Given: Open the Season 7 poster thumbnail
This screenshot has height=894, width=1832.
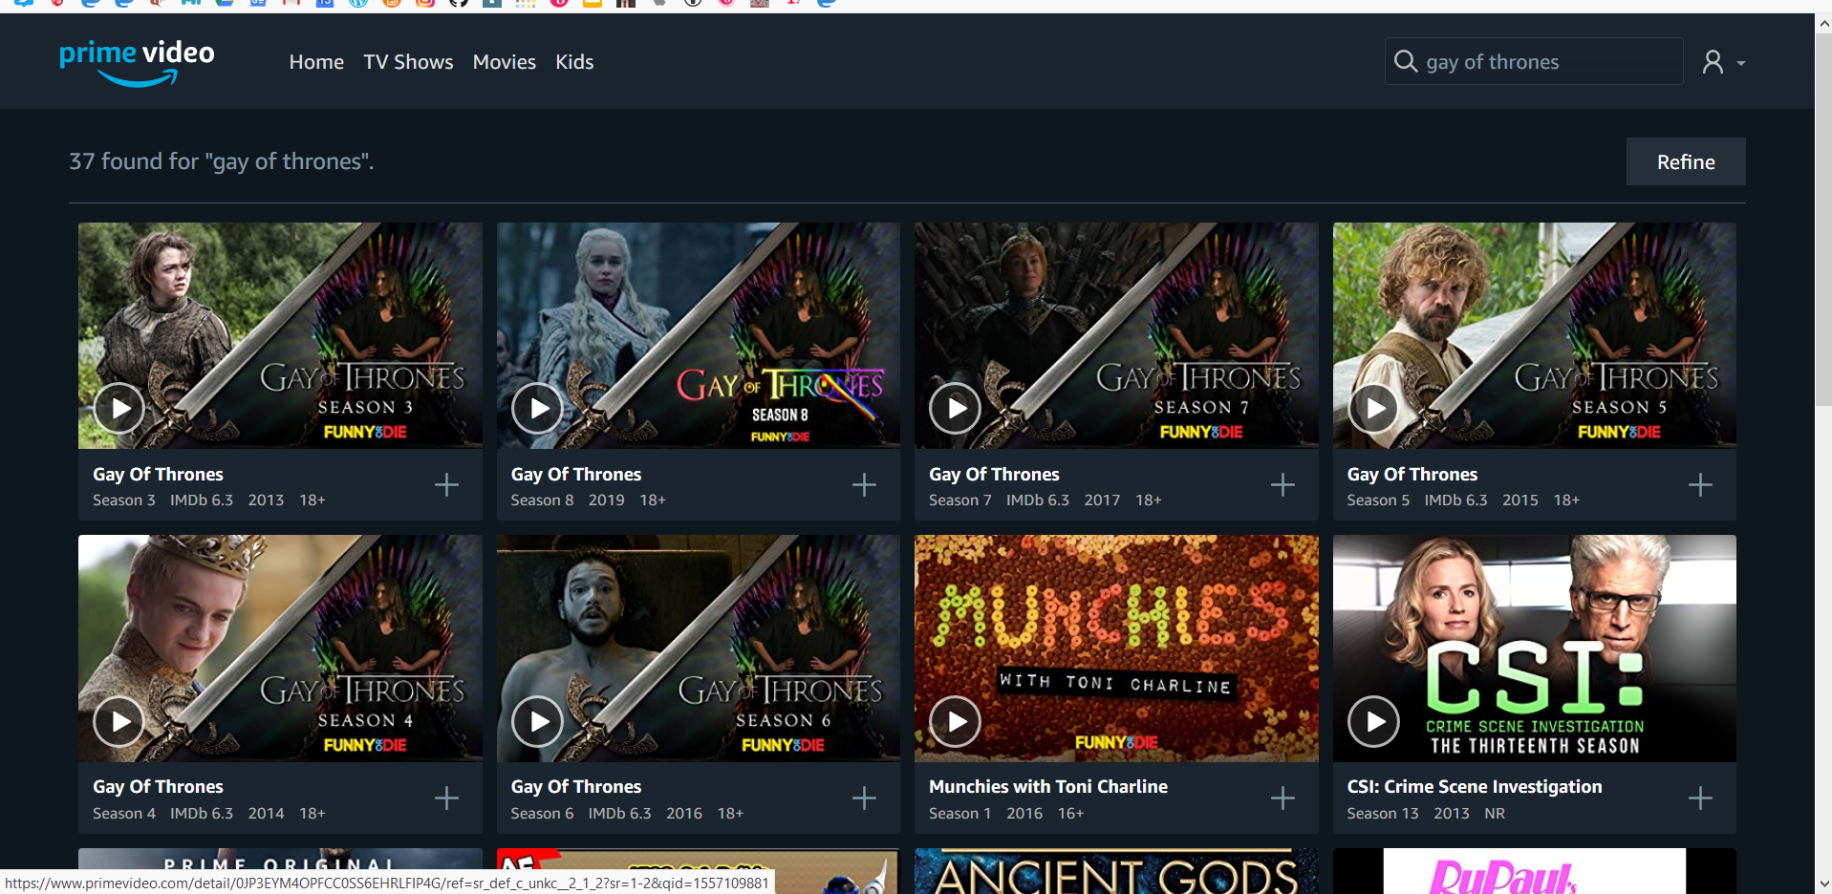Looking at the screenshot, I should point(1116,335).
